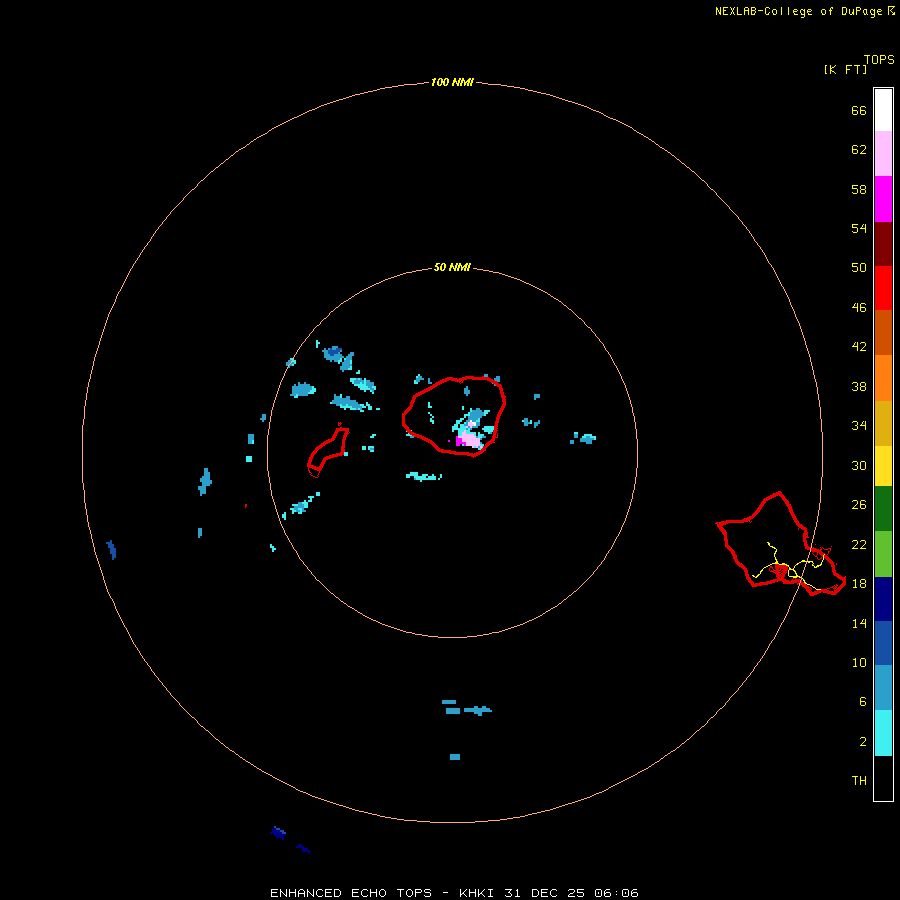Click the 50 NMI range ring label
Screen dimensions: 900x900
452,267
